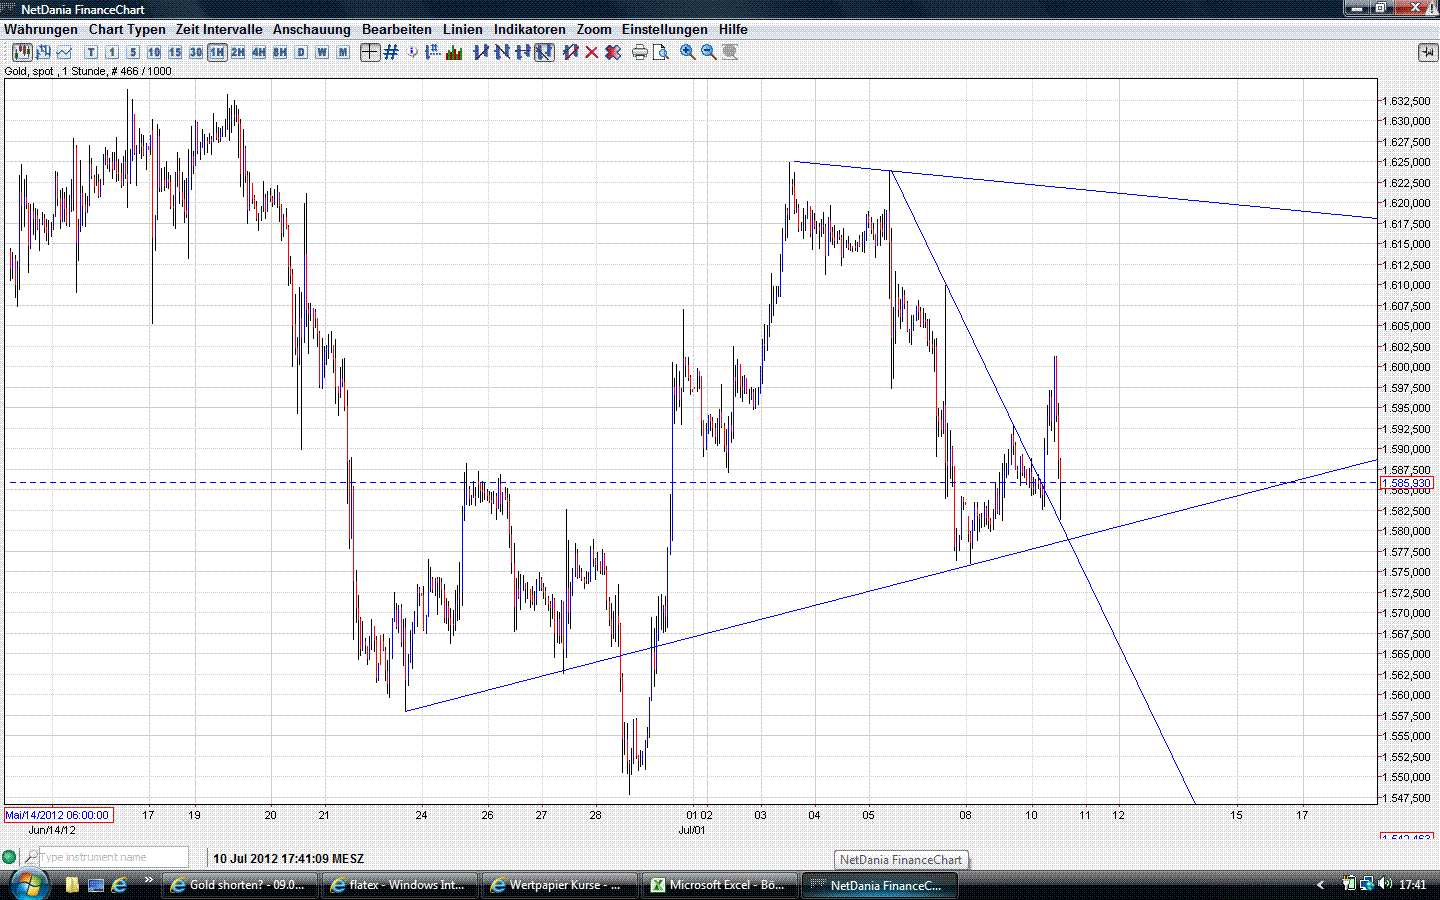Delete all lines with red X icon
This screenshot has height=900, width=1440.
pos(590,52)
